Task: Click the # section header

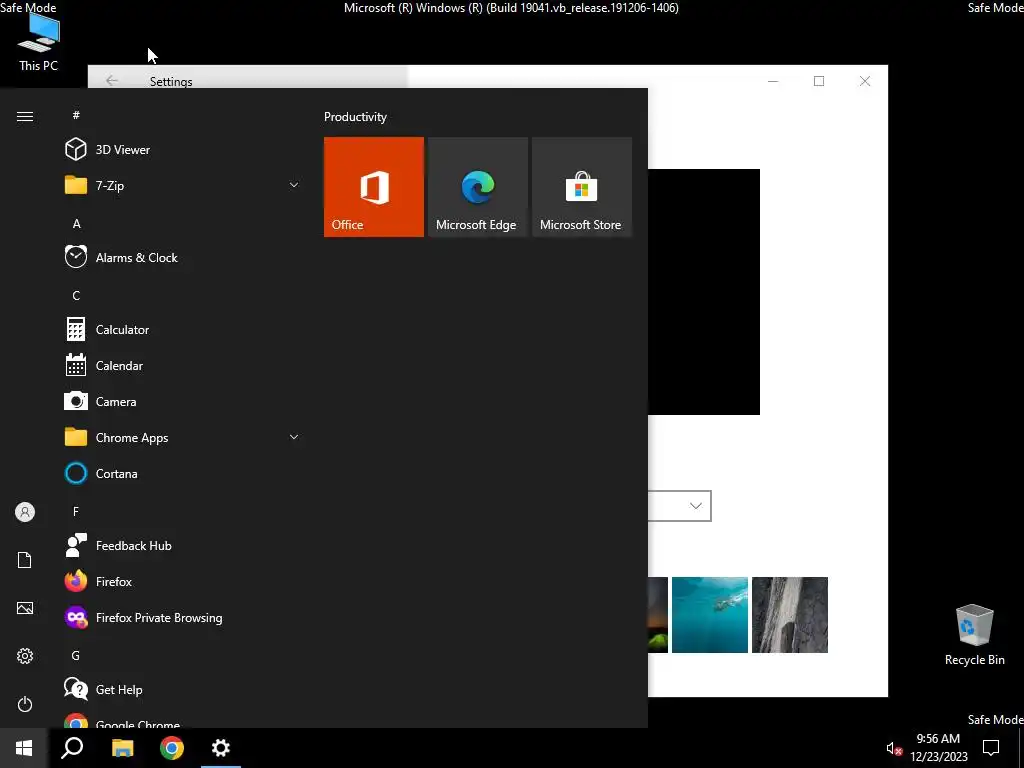Action: [x=76, y=115]
